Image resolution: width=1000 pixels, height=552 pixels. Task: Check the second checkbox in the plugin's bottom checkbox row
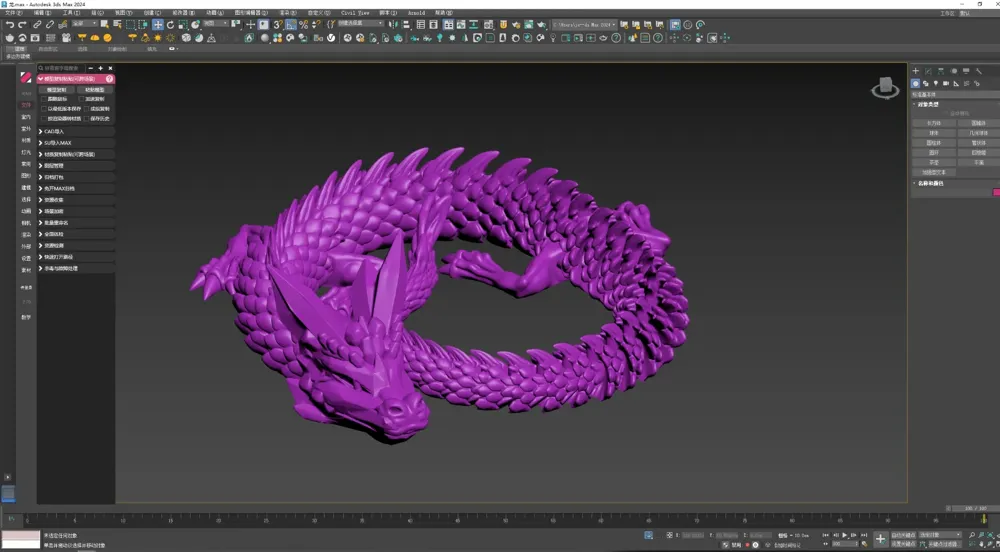(87, 119)
